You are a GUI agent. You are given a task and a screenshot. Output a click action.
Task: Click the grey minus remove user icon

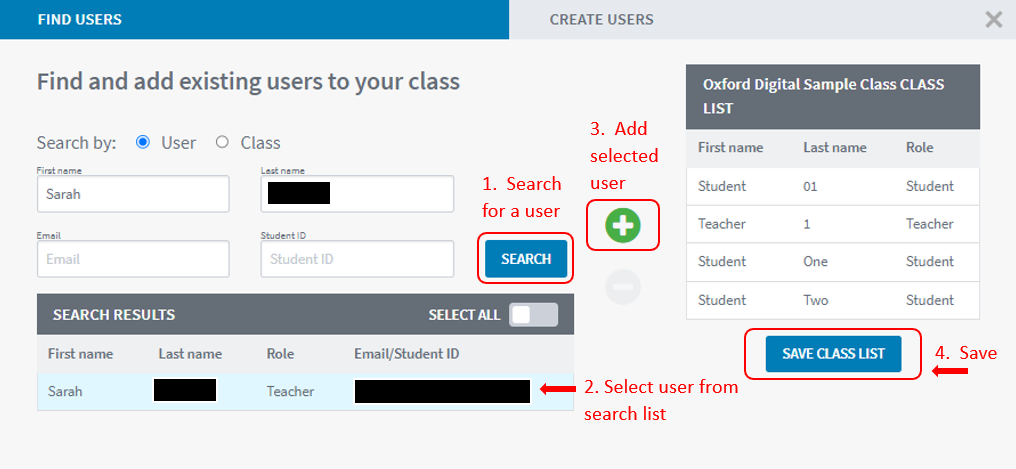coord(623,287)
